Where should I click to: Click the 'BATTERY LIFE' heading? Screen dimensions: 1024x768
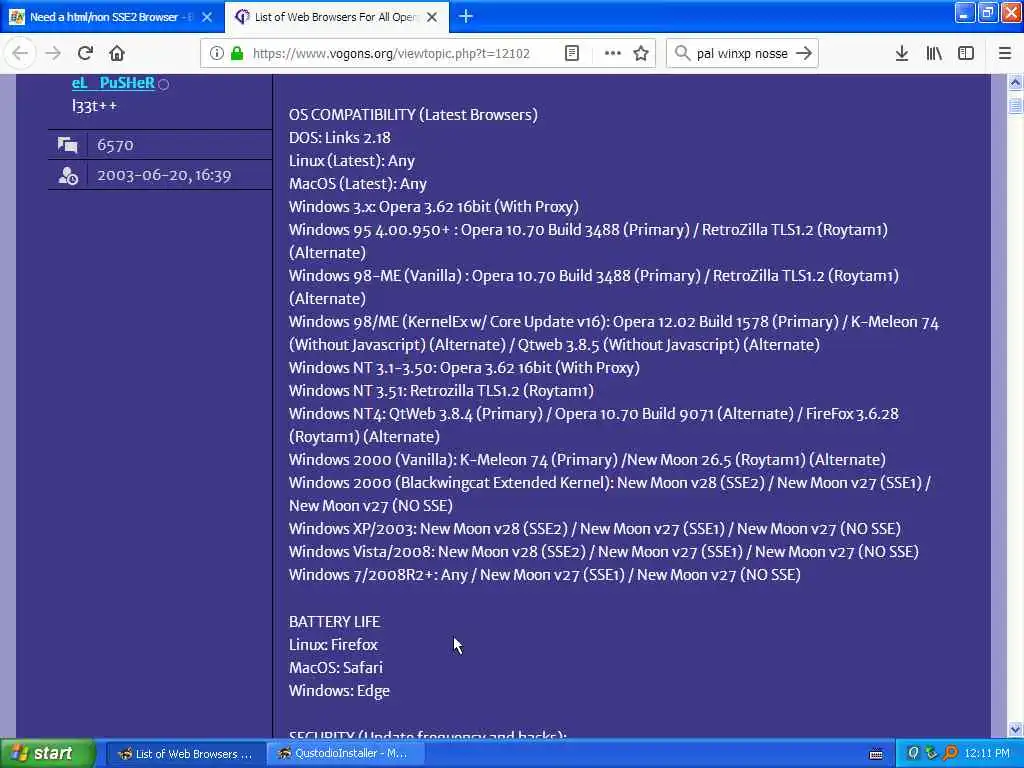[x=334, y=622]
